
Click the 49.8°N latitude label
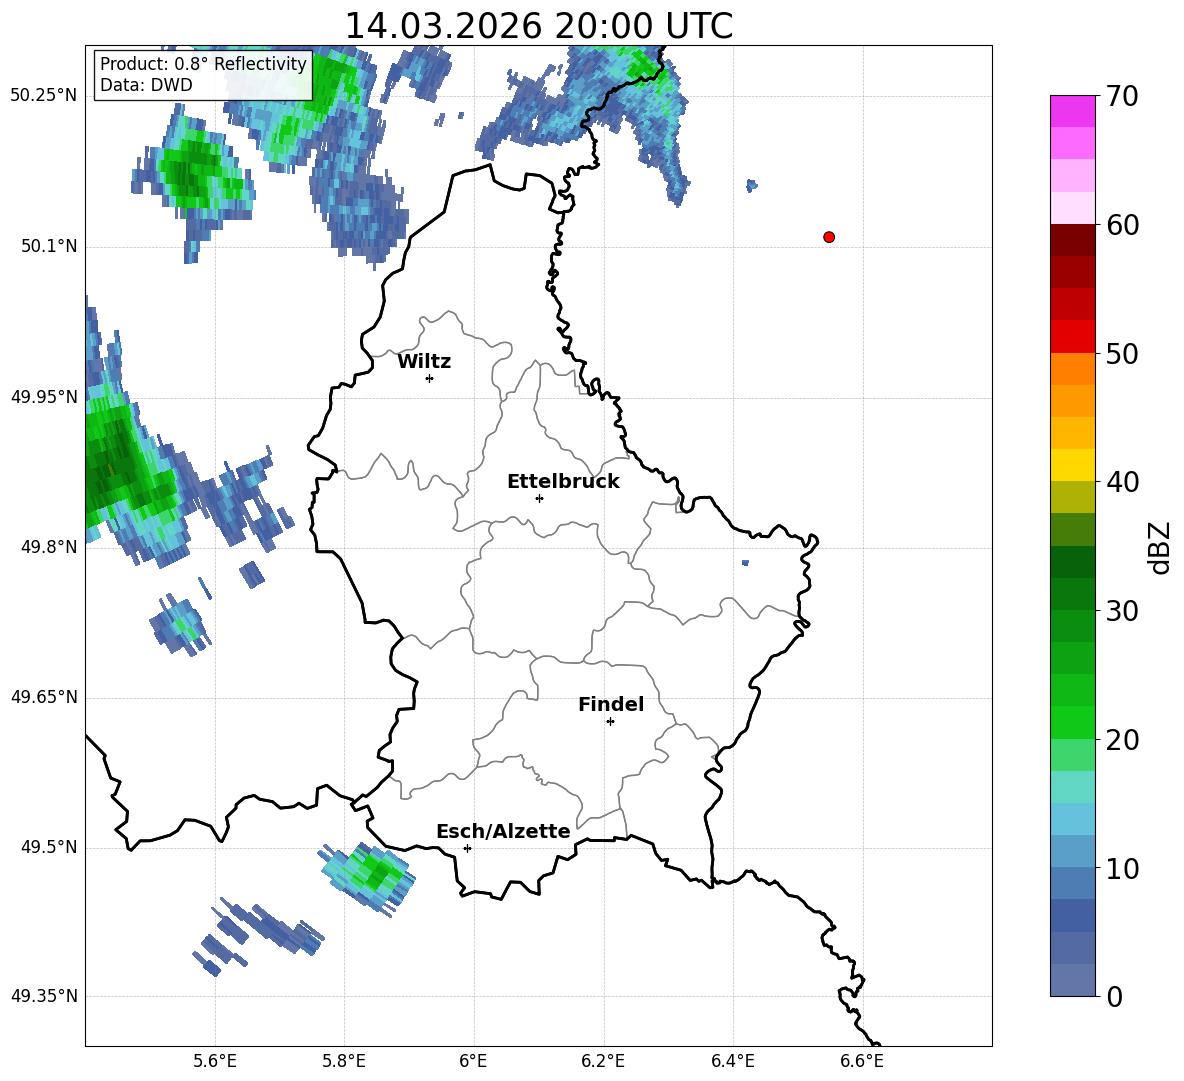pos(48,547)
